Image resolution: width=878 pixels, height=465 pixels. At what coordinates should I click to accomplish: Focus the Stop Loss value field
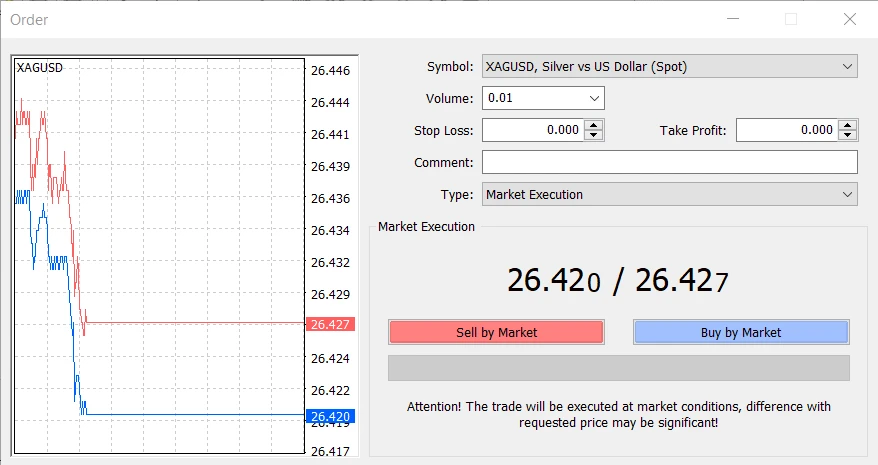click(x=532, y=130)
